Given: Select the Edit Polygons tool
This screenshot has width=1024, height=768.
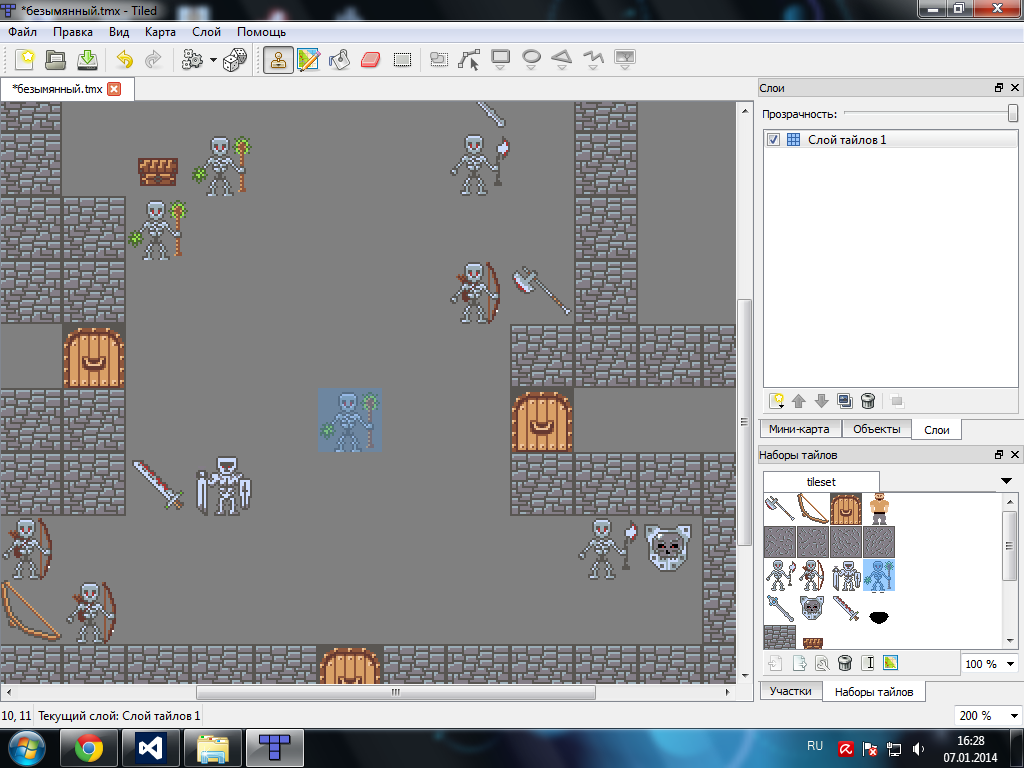Looking at the screenshot, I should click(x=469, y=60).
